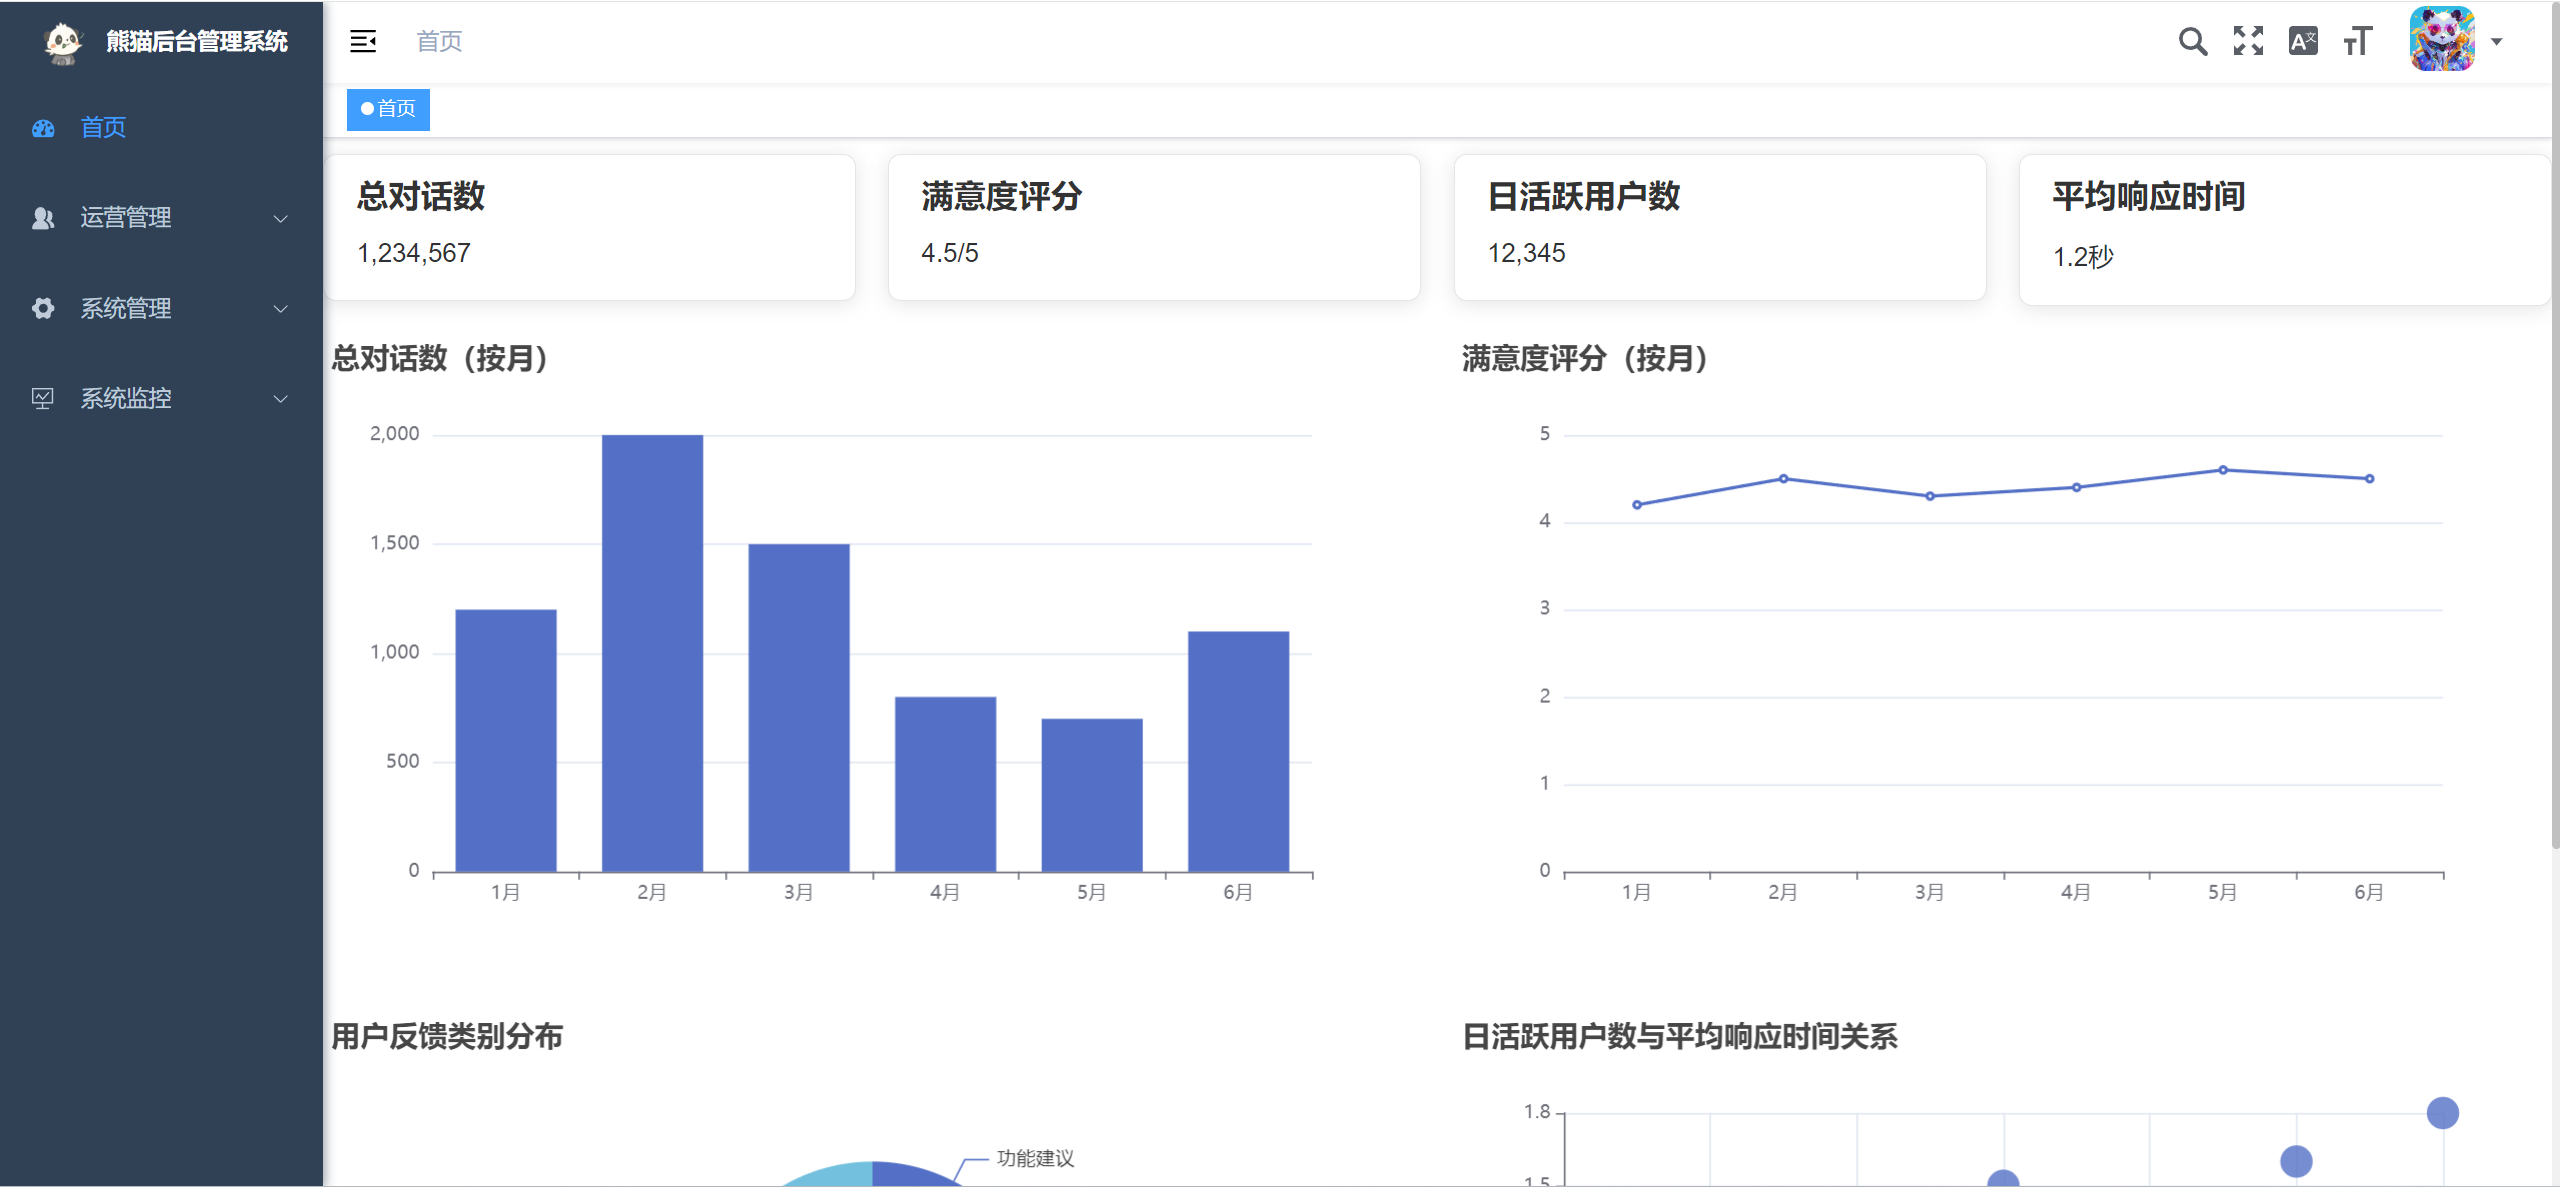Expand the 系统管理 submenu arrow
This screenshot has width=2560, height=1187.
tap(281, 309)
